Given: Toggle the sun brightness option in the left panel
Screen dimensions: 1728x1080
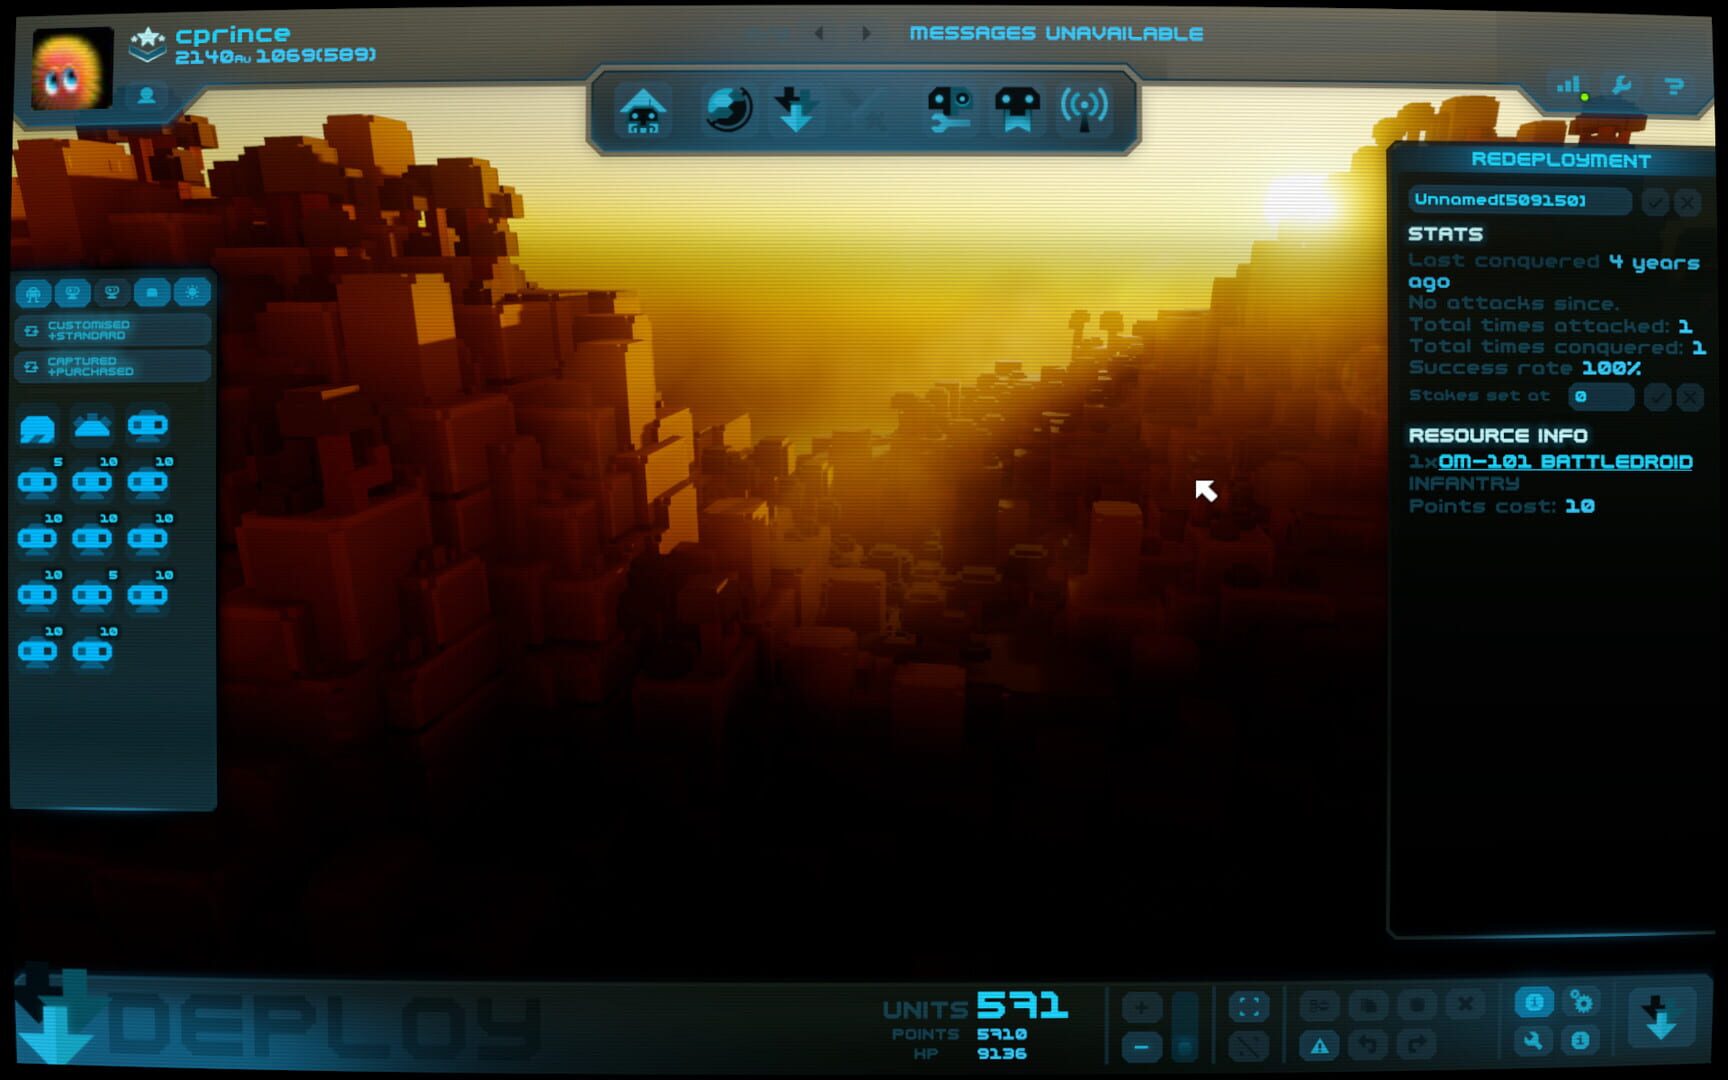Looking at the screenshot, I should pyautogui.click(x=192, y=292).
